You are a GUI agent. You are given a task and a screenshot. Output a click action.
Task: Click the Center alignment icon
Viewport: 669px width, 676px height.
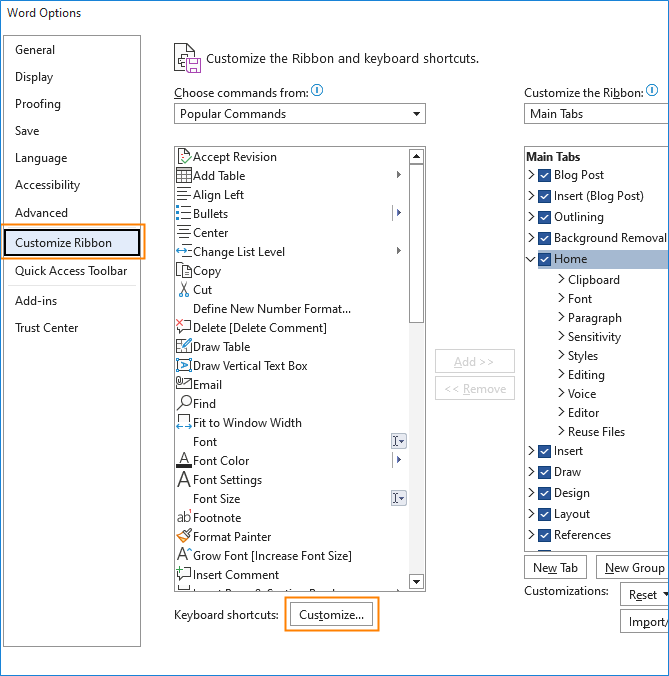[184, 232]
